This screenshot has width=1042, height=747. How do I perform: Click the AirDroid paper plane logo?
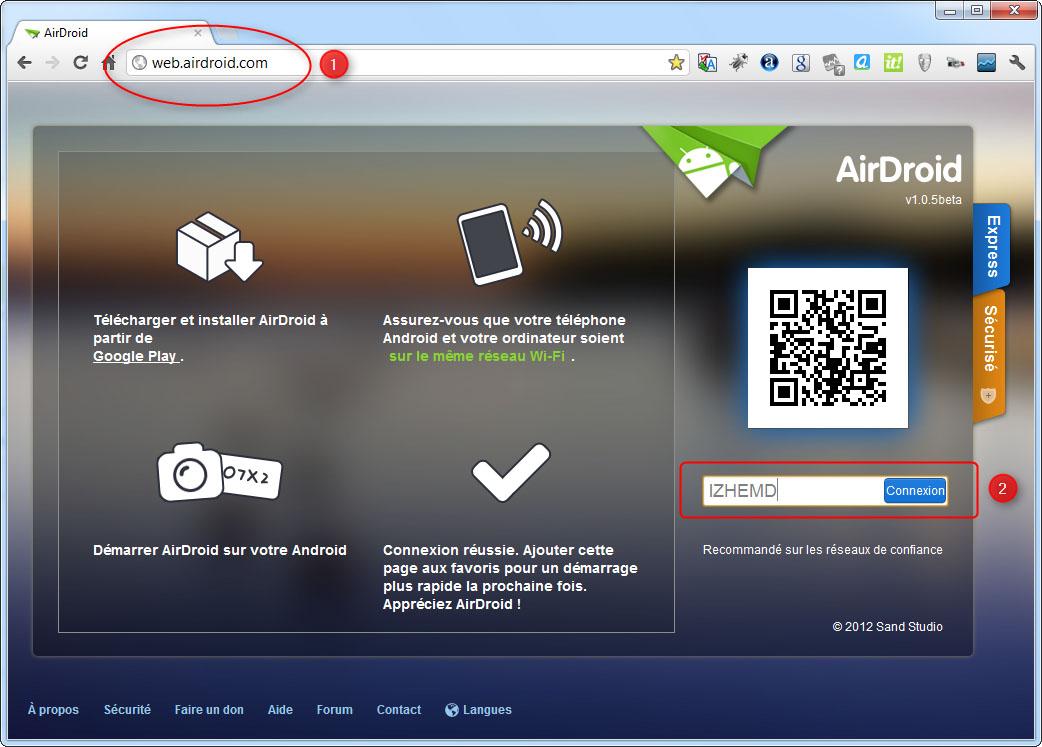716,161
